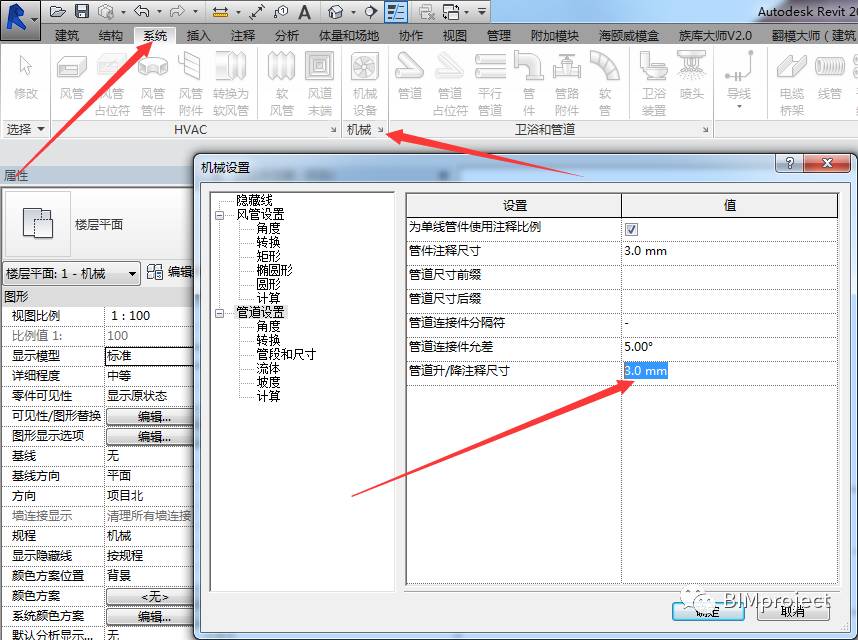Switch to the 结构 ribbon tab
Viewport: 858px width, 640px height.
111,36
